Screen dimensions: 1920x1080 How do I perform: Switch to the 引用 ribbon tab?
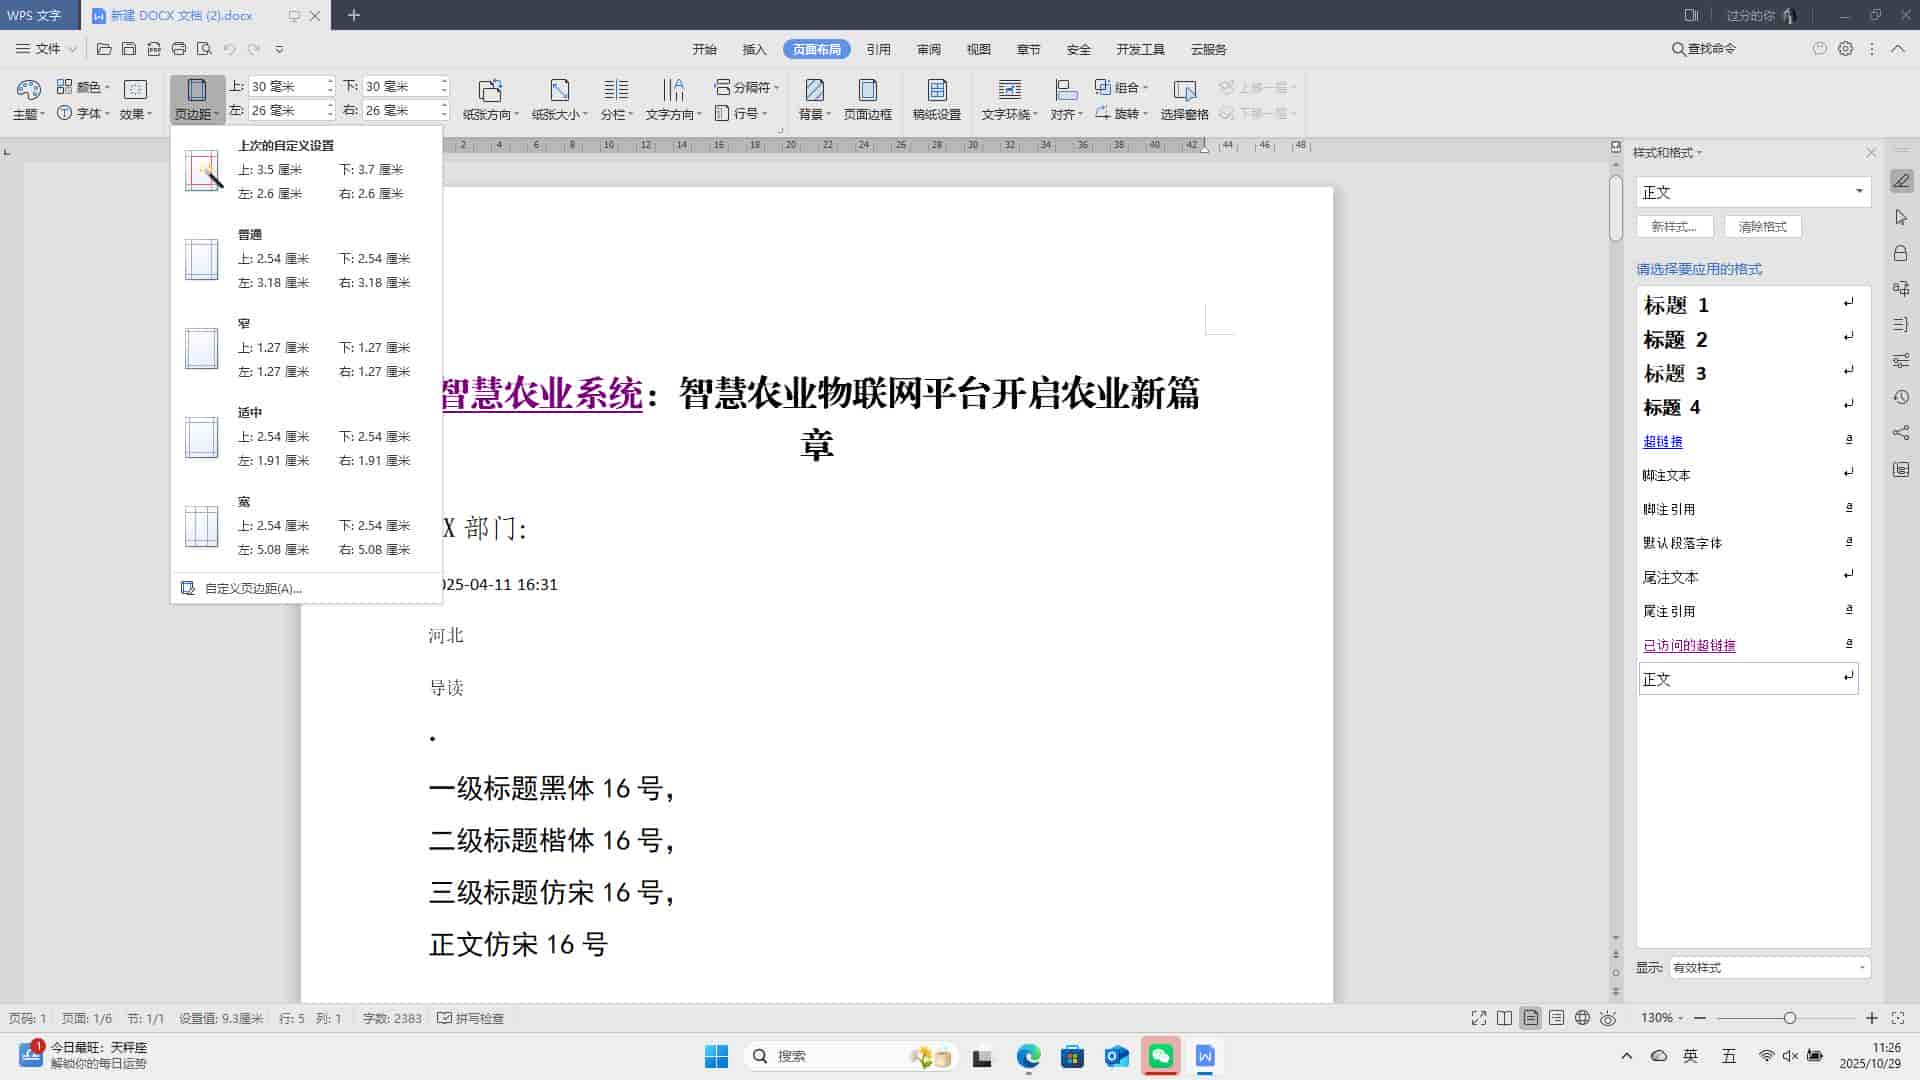878,49
